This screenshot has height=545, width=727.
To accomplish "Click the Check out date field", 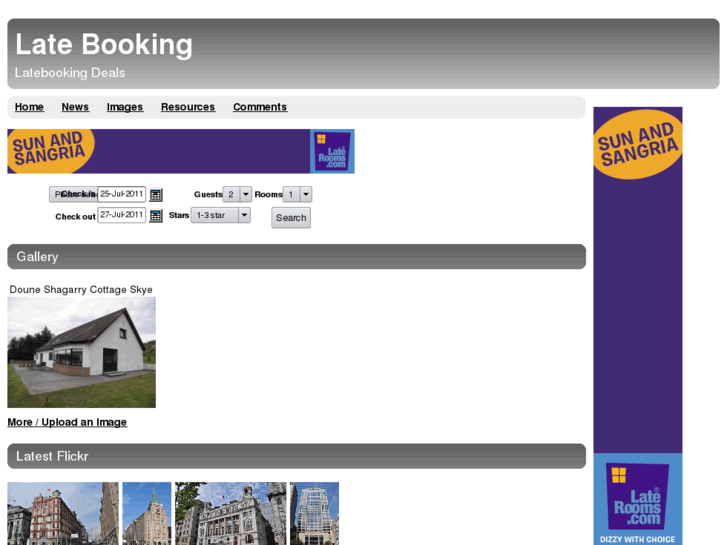I will [x=121, y=215].
